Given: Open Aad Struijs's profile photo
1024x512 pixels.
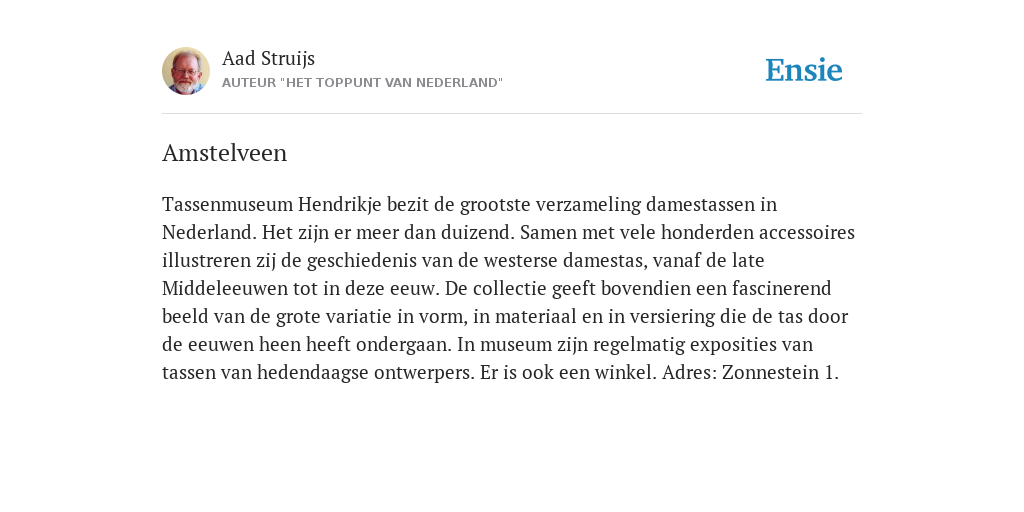Looking at the screenshot, I should click(x=186, y=71).
